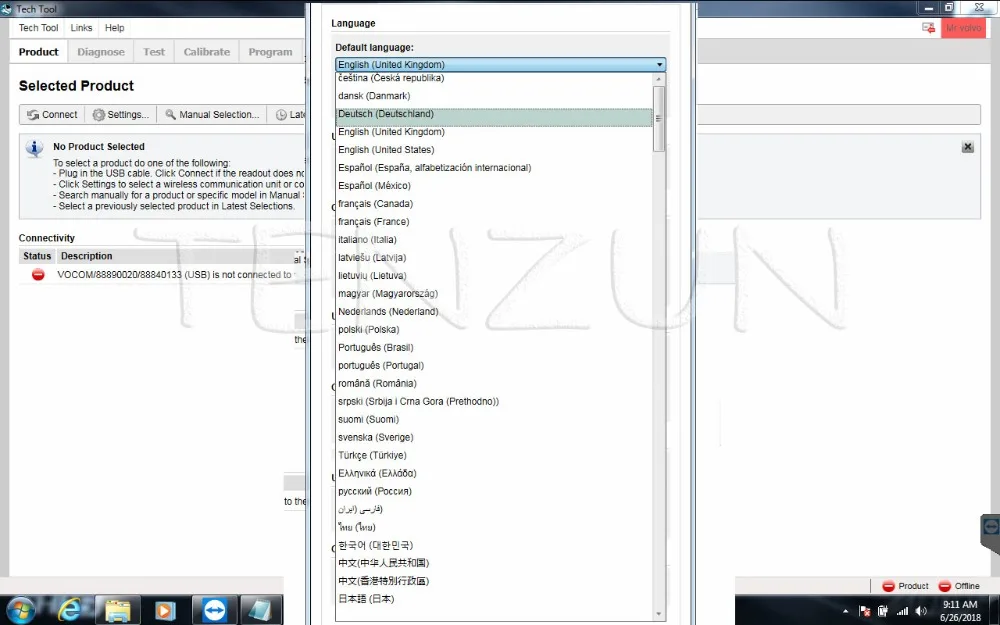Show hidden system tray icons
Image resolution: width=1000 pixels, height=625 pixels.
click(x=846, y=611)
